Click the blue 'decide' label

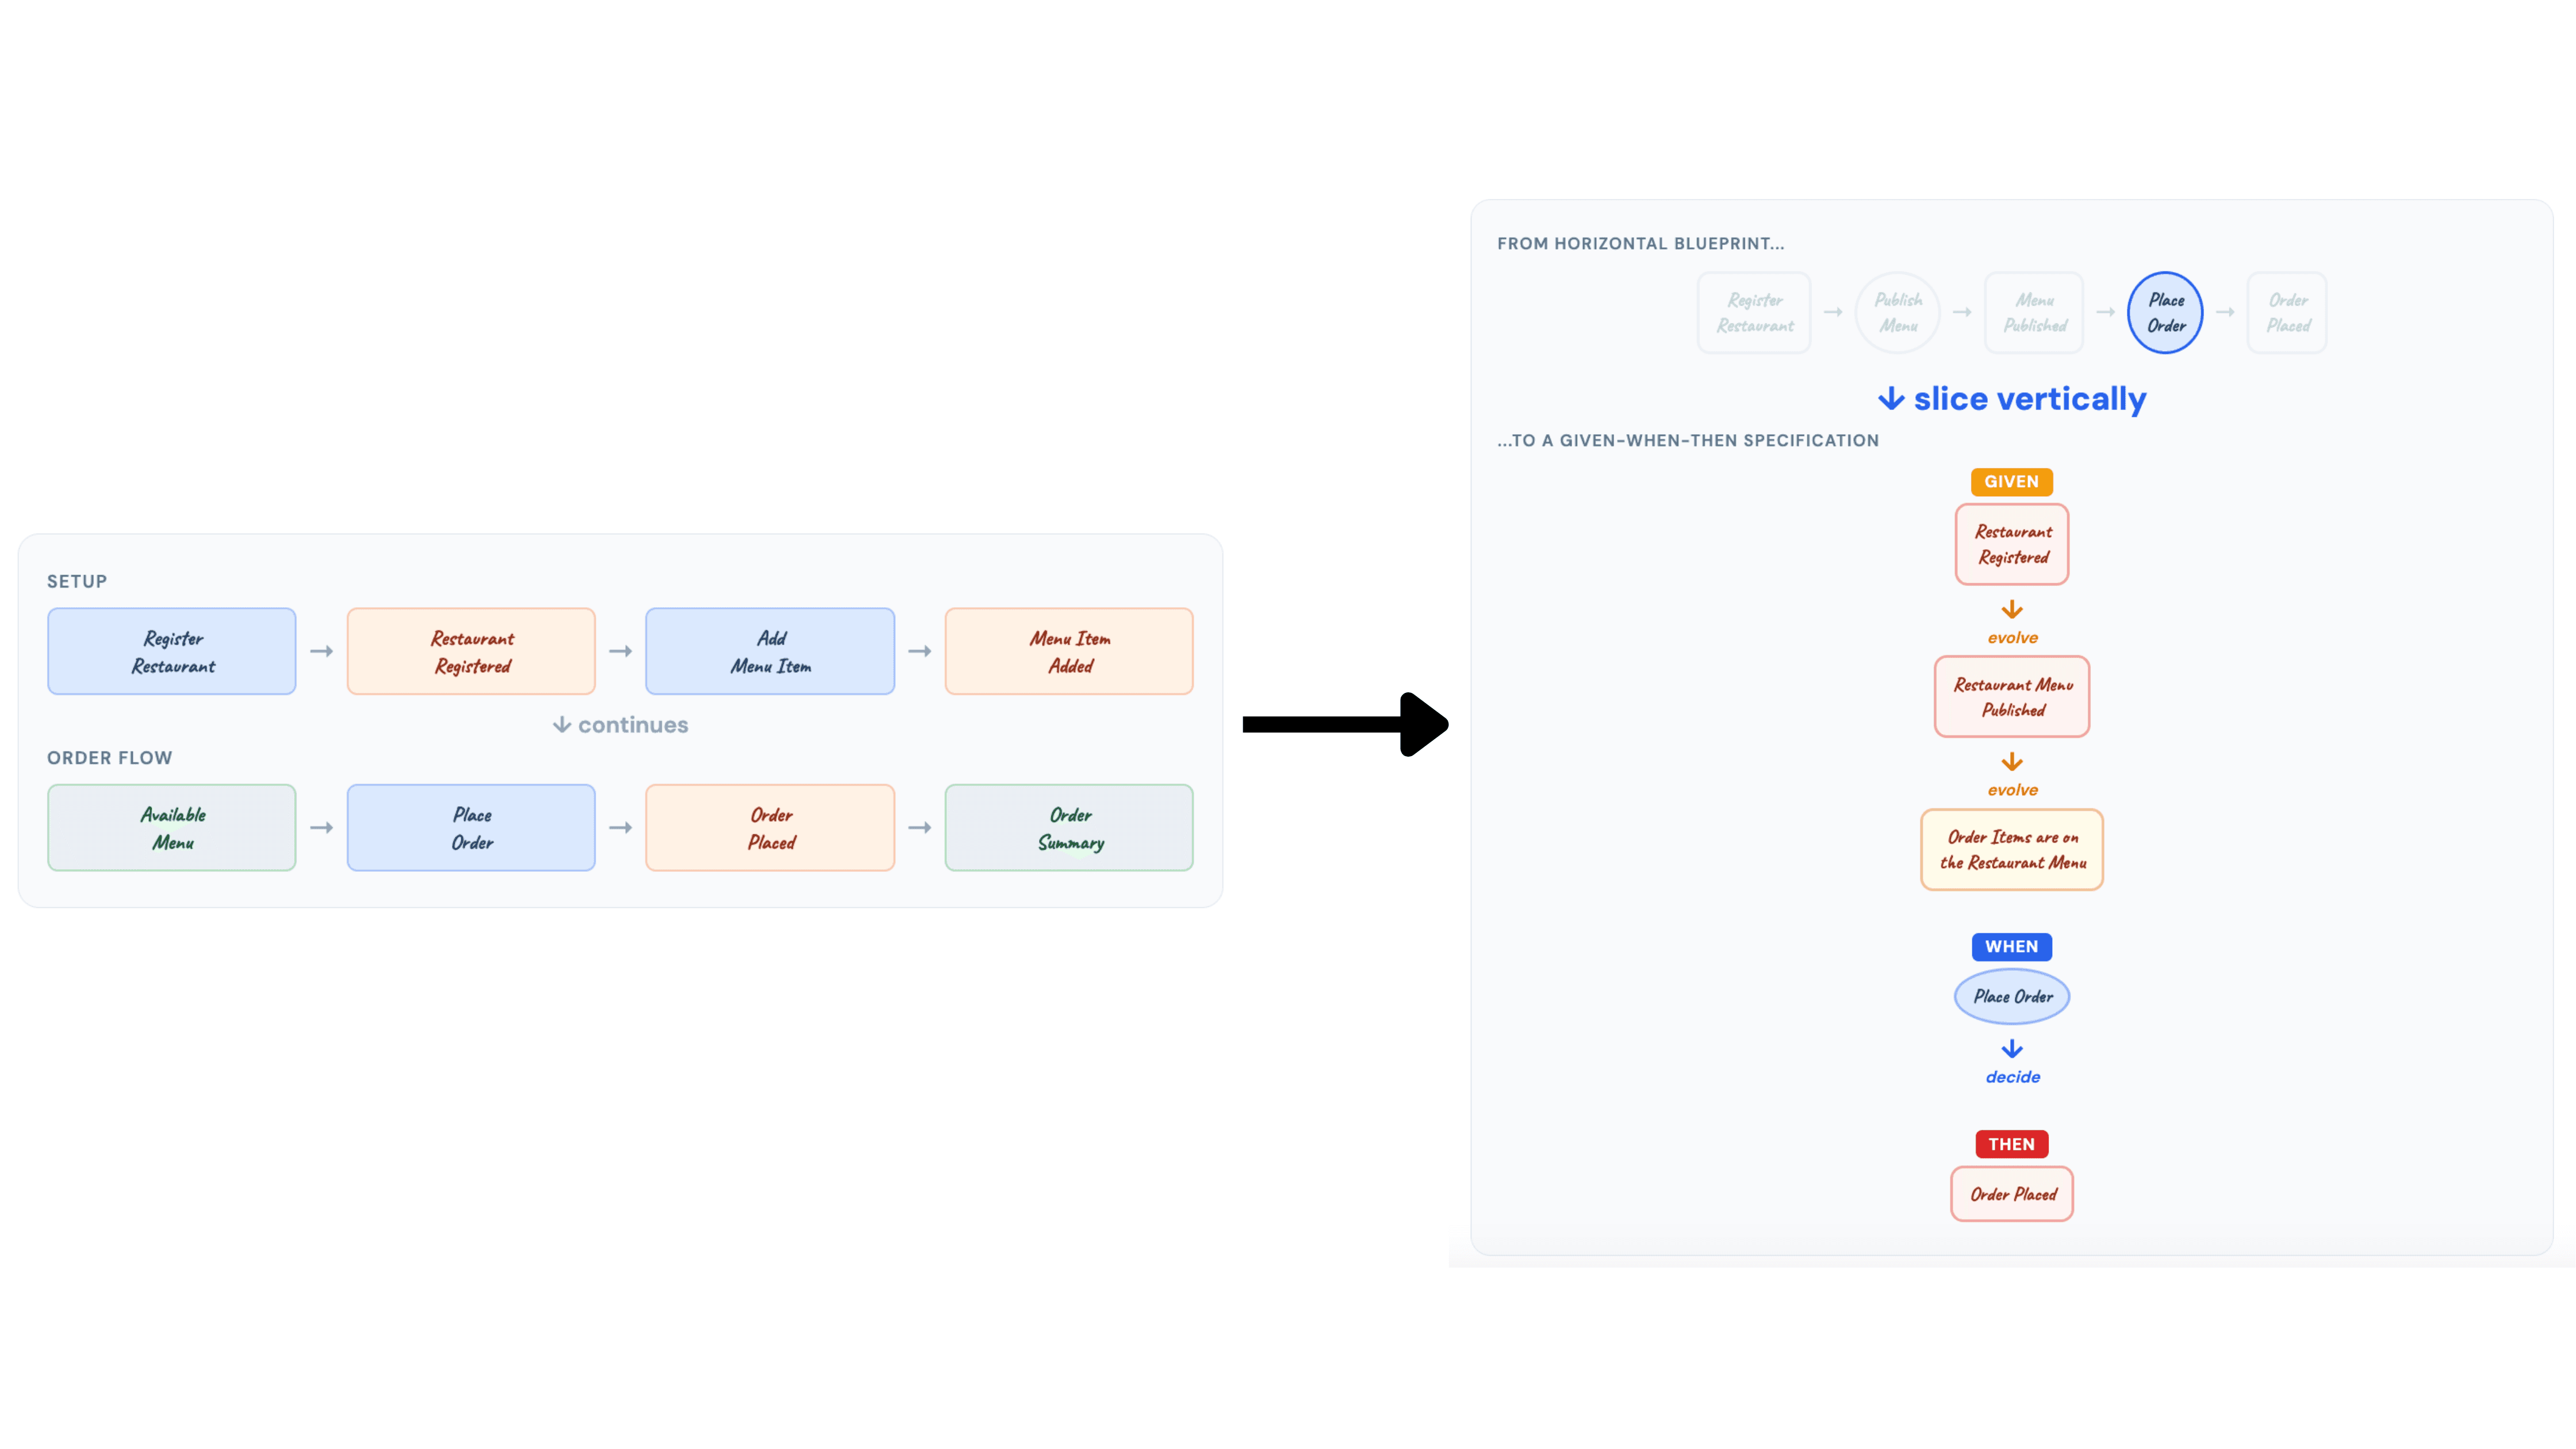[2013, 1077]
